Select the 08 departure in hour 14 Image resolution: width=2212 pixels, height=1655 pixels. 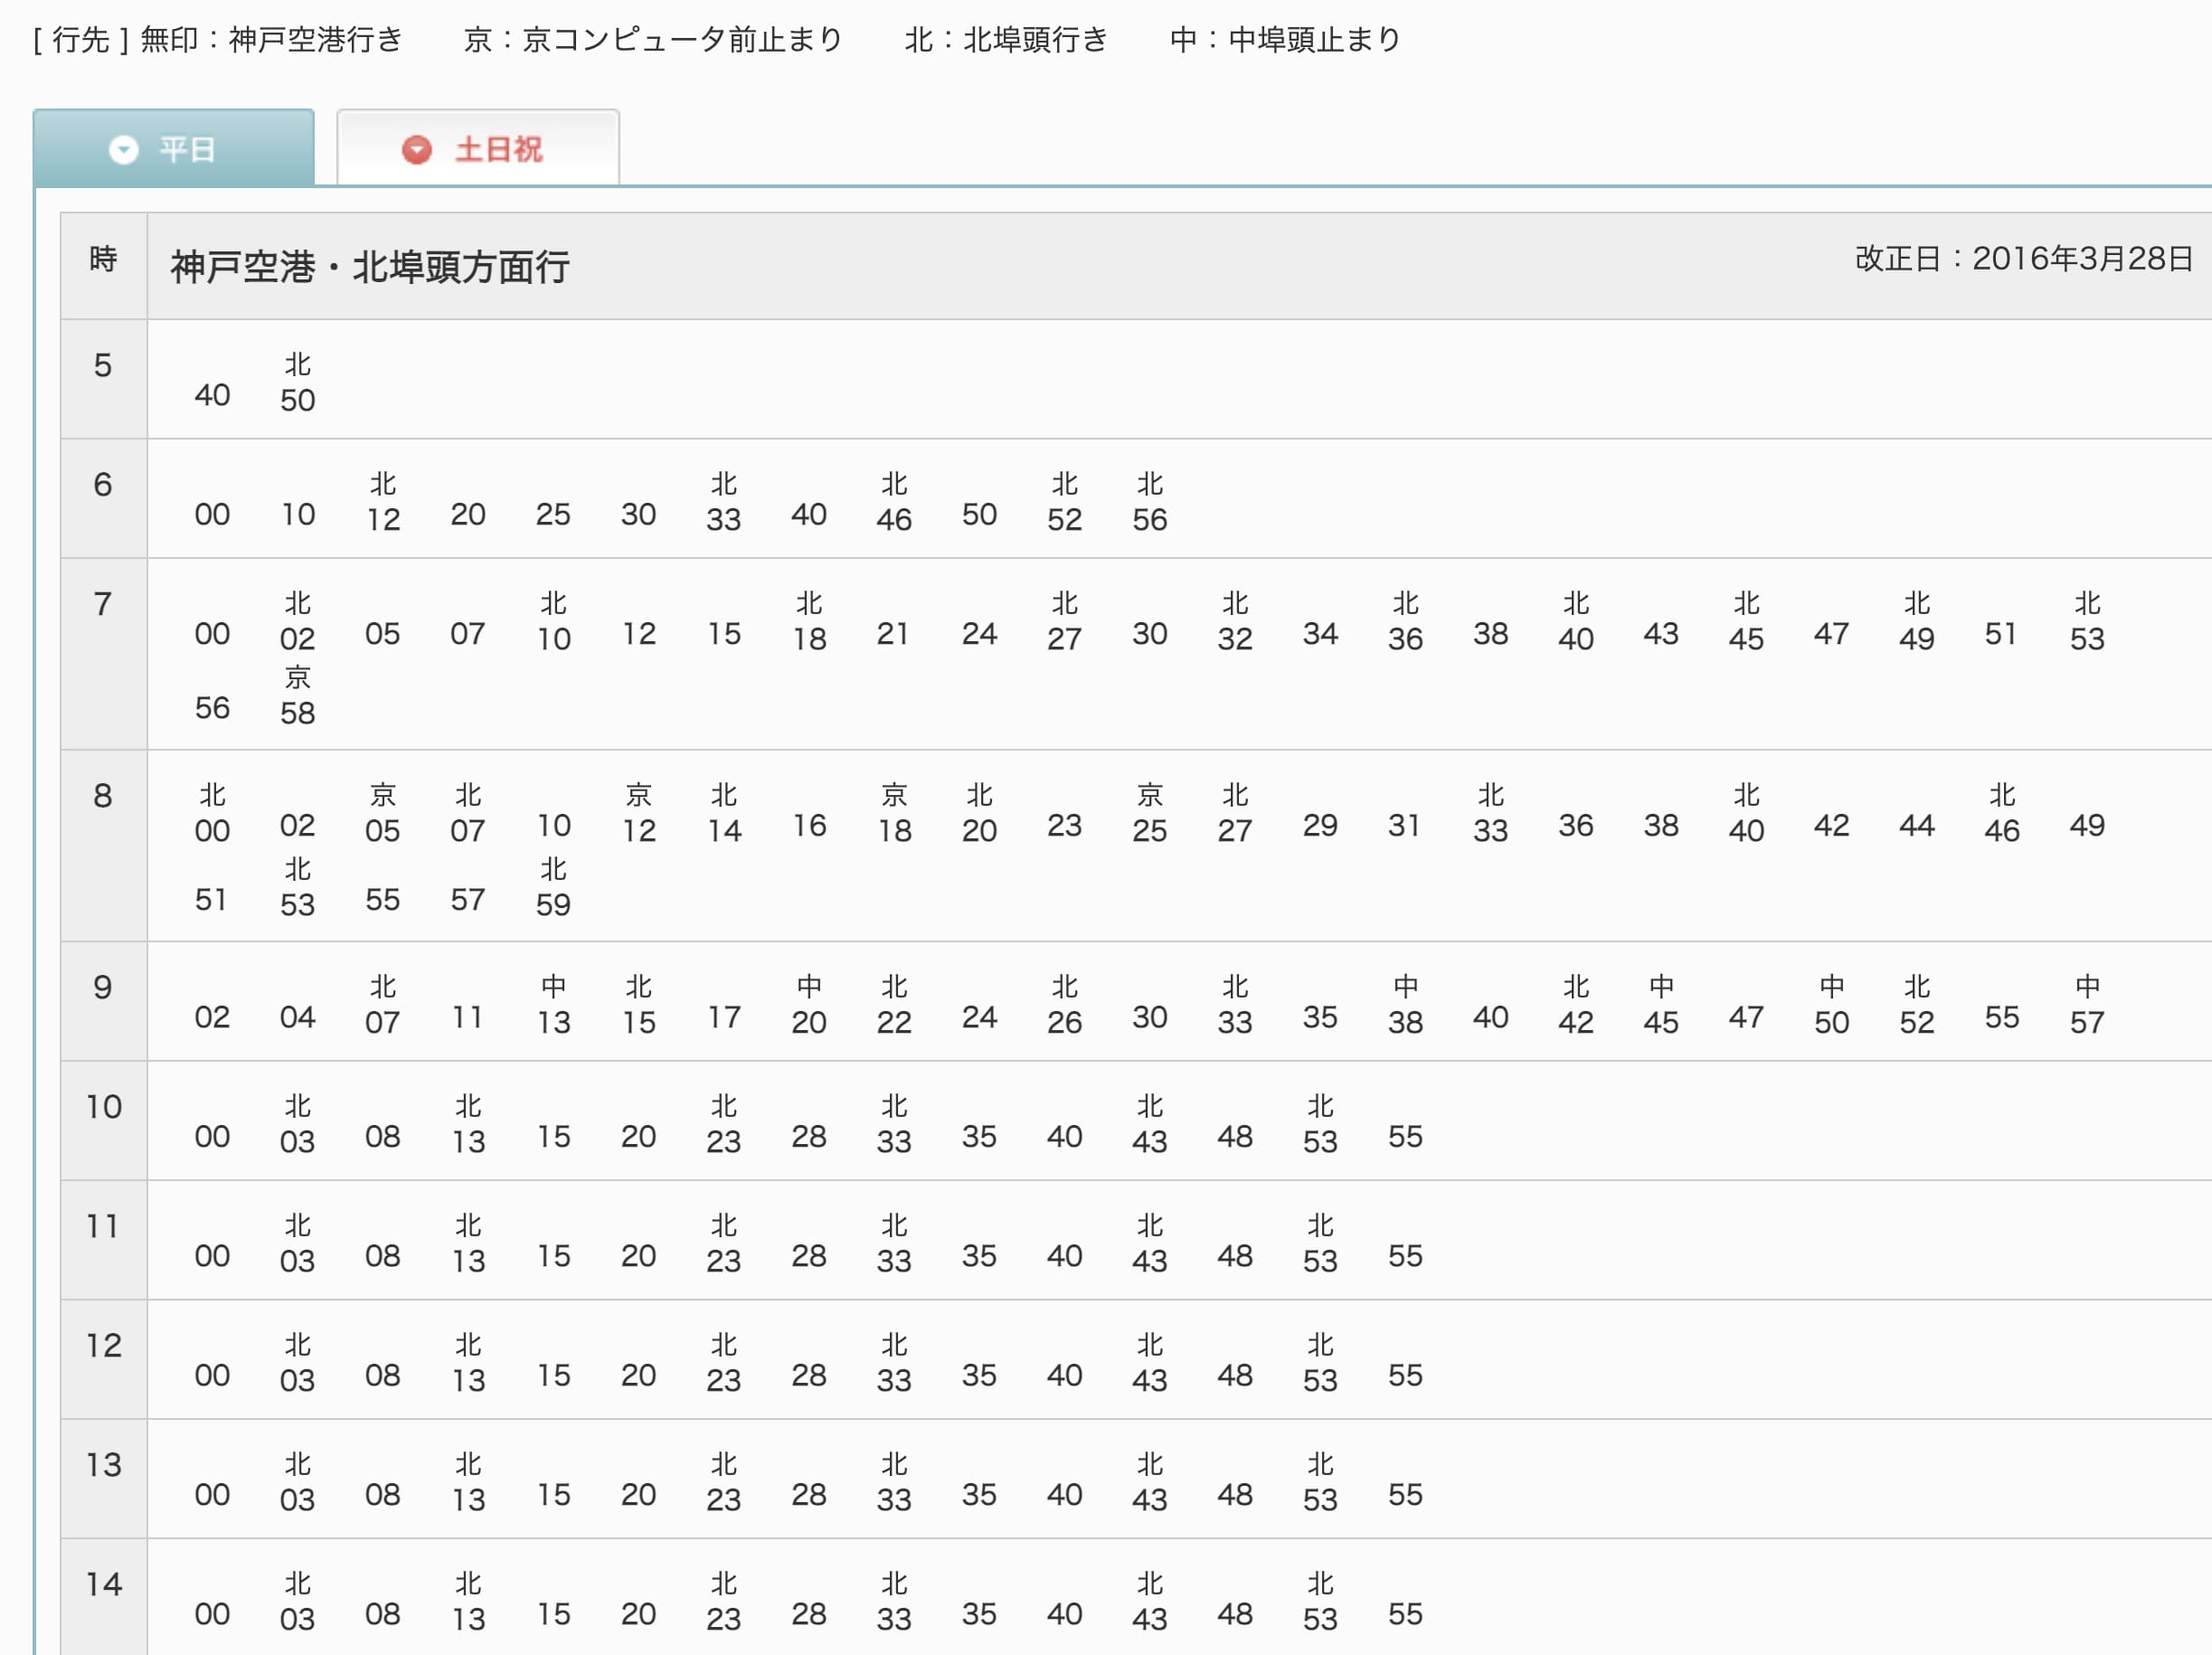(x=383, y=1613)
